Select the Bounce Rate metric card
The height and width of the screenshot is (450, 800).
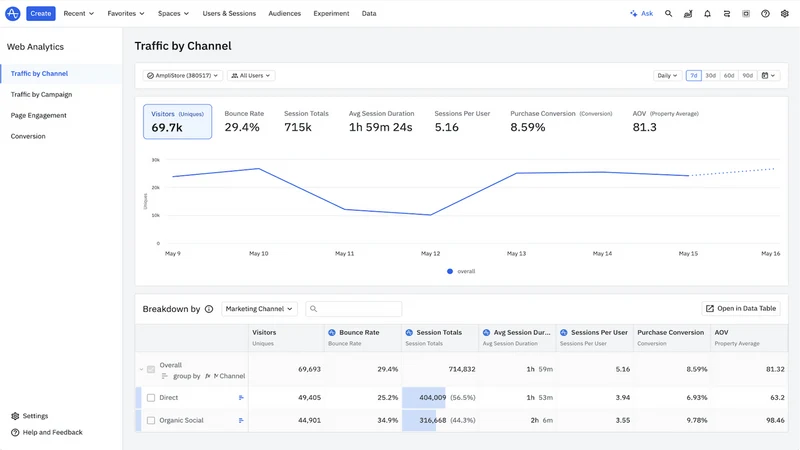pyautogui.click(x=244, y=121)
